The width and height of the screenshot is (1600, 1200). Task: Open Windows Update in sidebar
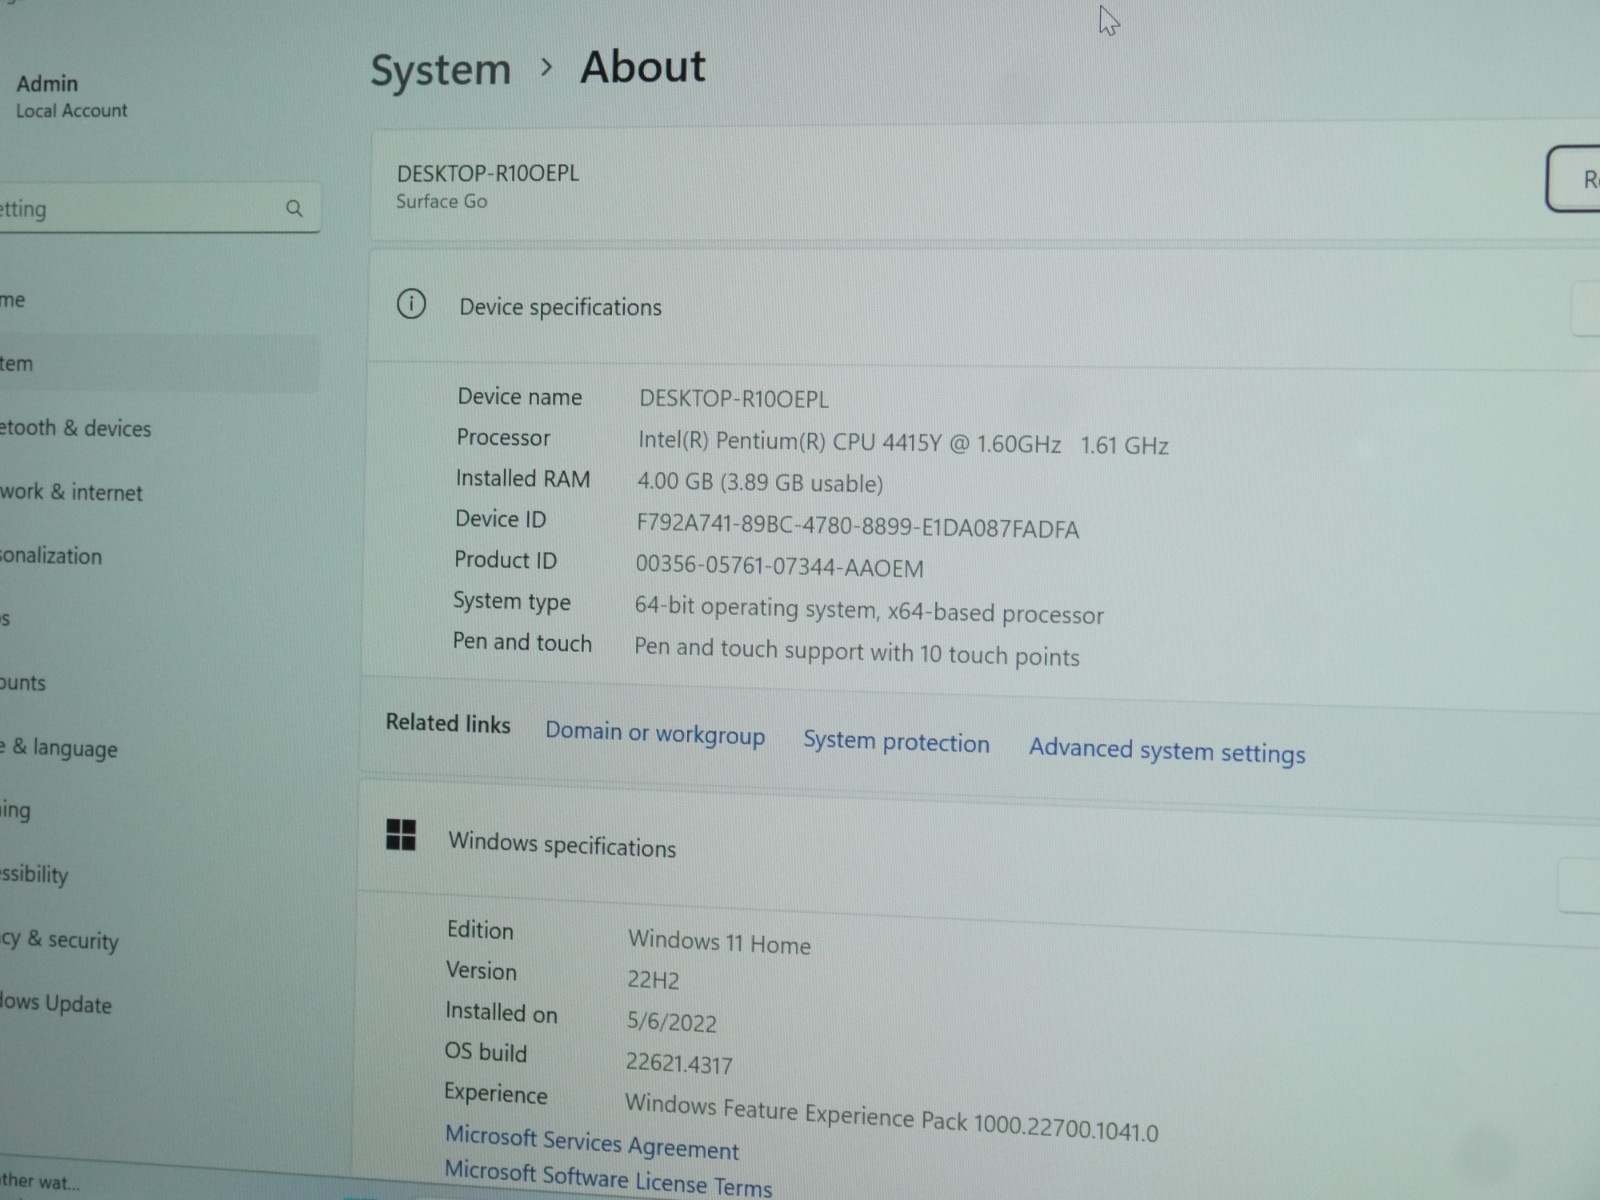pyautogui.click(x=56, y=1003)
